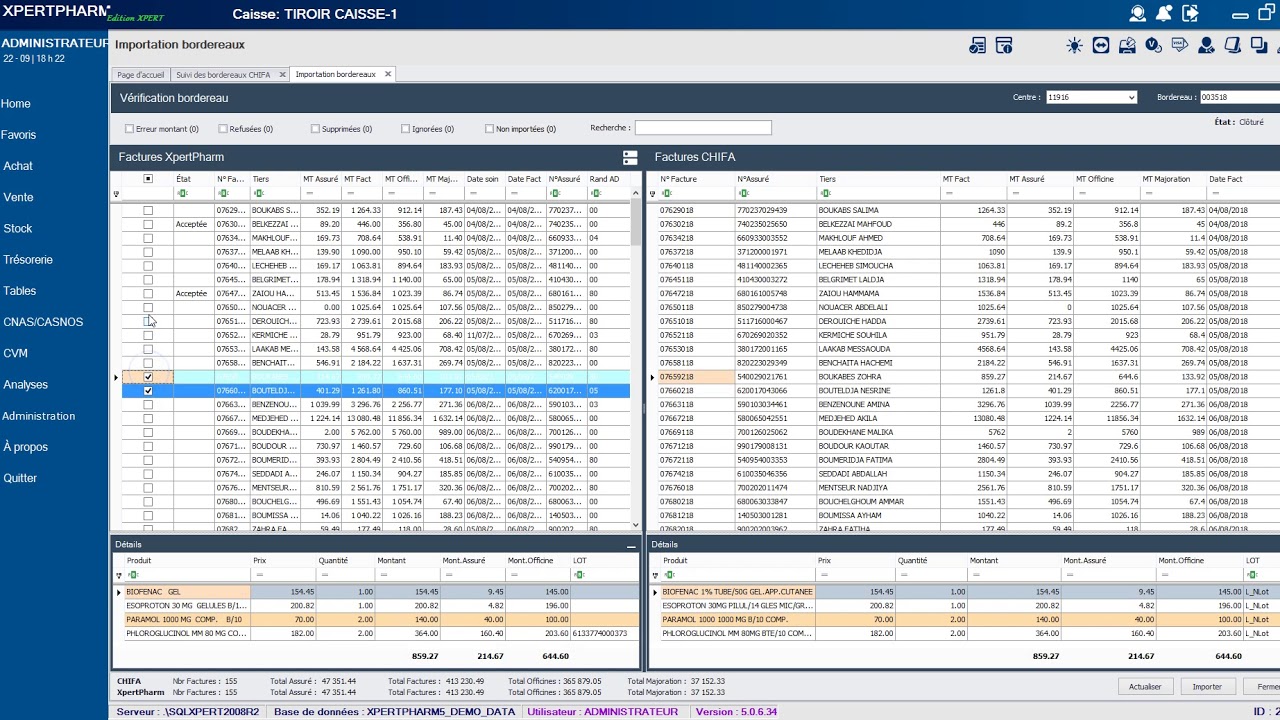Check the BELKEZZAI row checkbox
1280x720 pixels.
coord(148,225)
